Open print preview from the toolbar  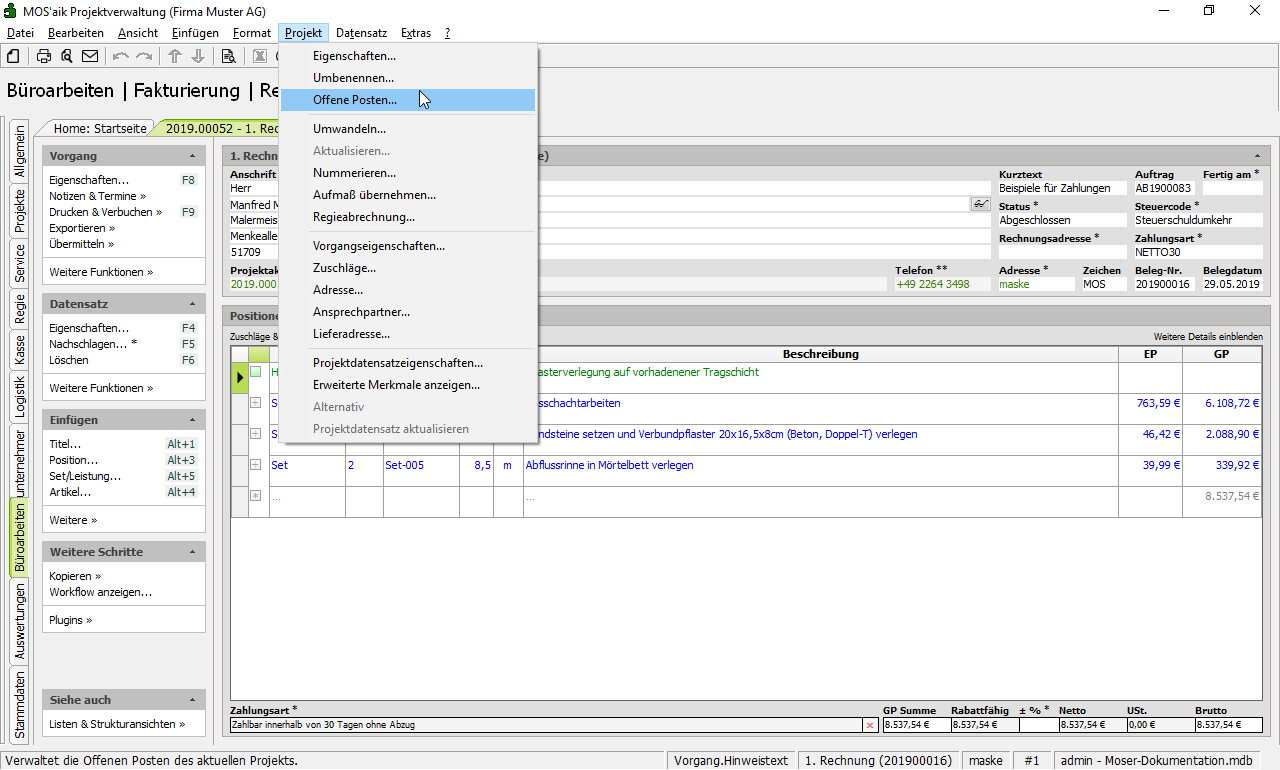pos(66,56)
